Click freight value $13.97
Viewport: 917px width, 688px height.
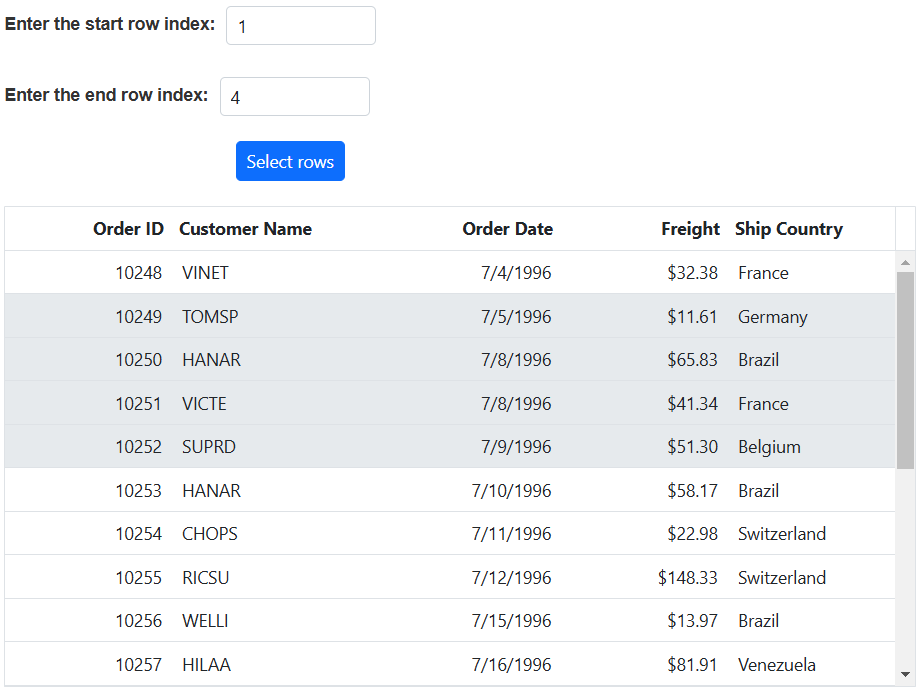click(692, 621)
